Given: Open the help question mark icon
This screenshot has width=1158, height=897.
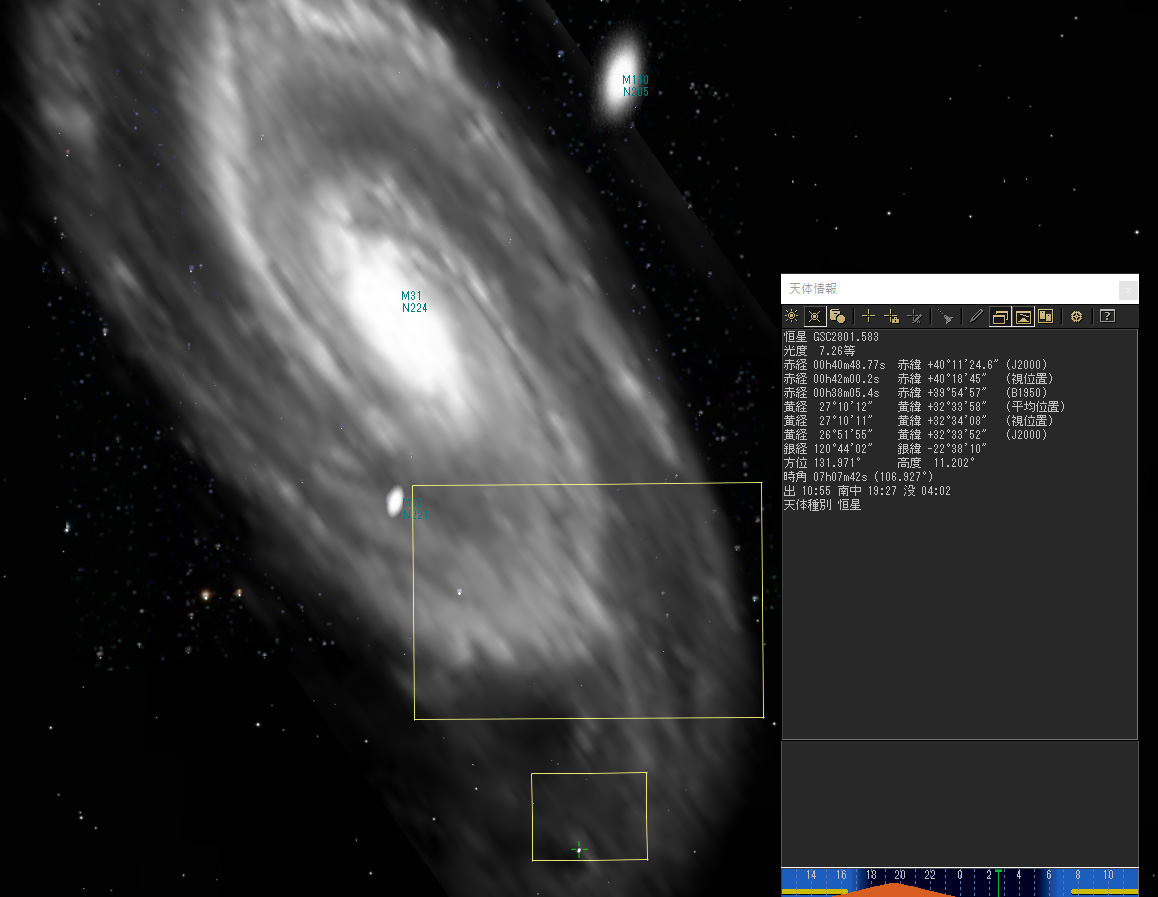Looking at the screenshot, I should click(x=1107, y=317).
